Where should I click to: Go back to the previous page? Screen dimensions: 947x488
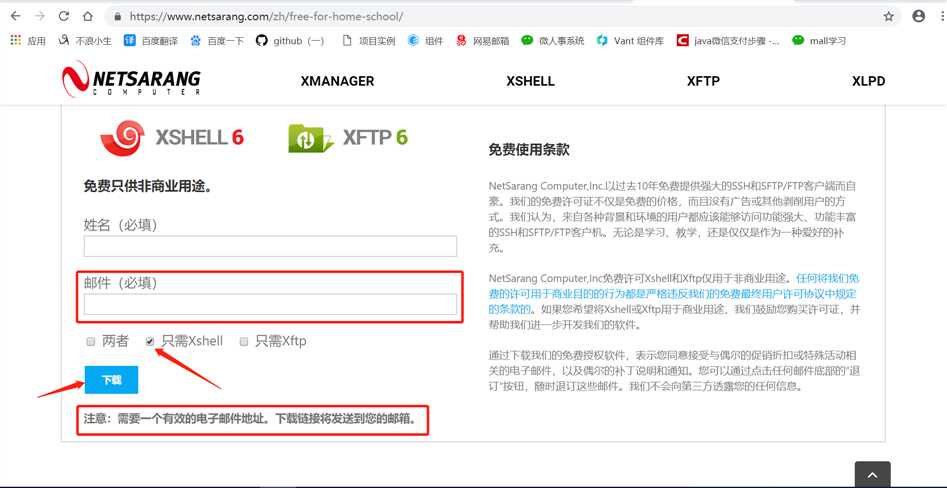click(x=16, y=16)
